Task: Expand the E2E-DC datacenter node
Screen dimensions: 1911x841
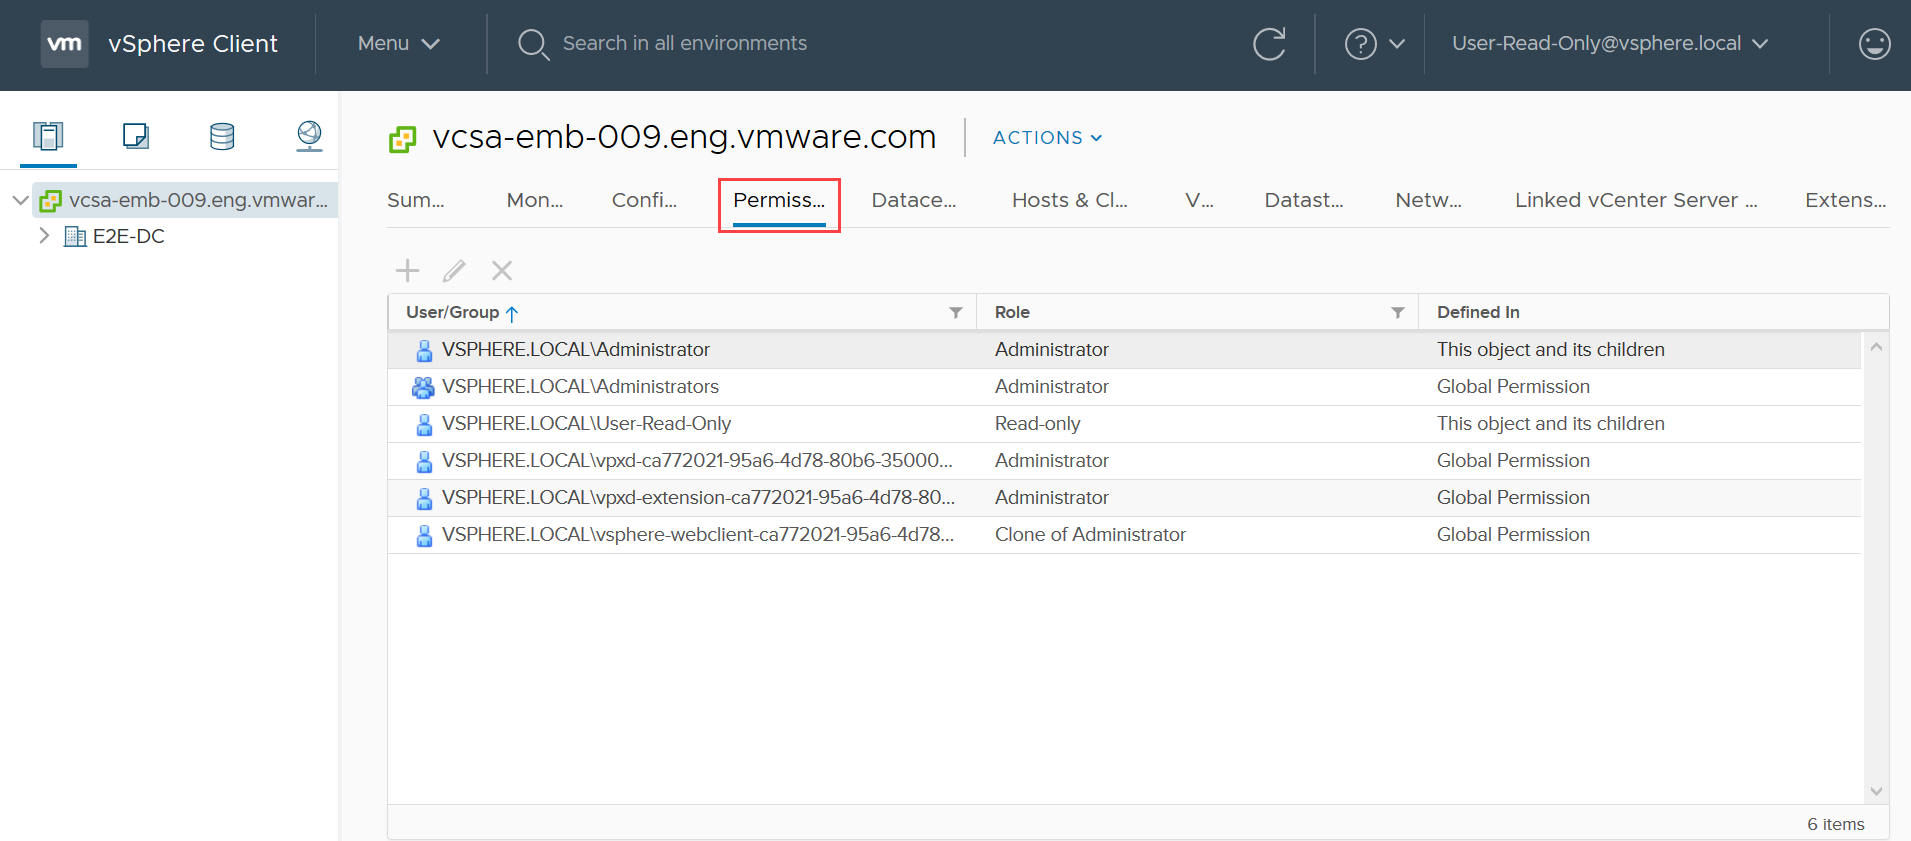Action: point(44,236)
